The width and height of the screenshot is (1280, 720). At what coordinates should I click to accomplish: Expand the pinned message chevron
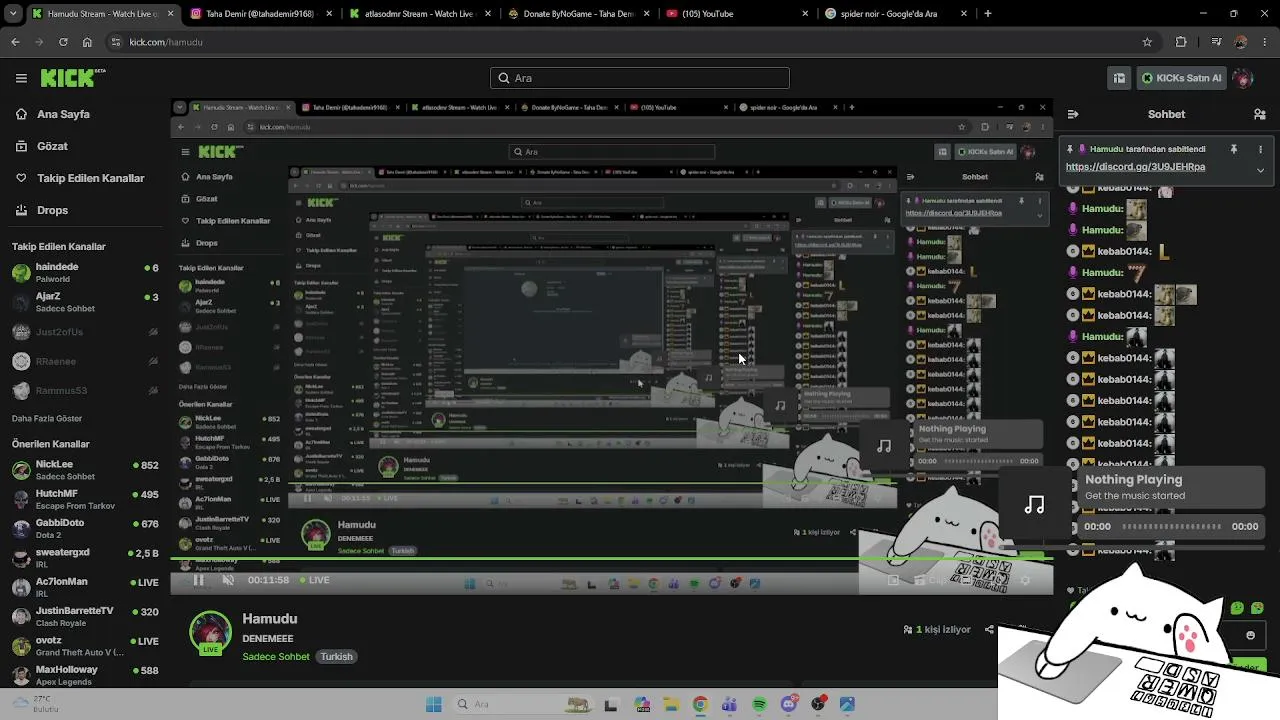click(x=1260, y=170)
